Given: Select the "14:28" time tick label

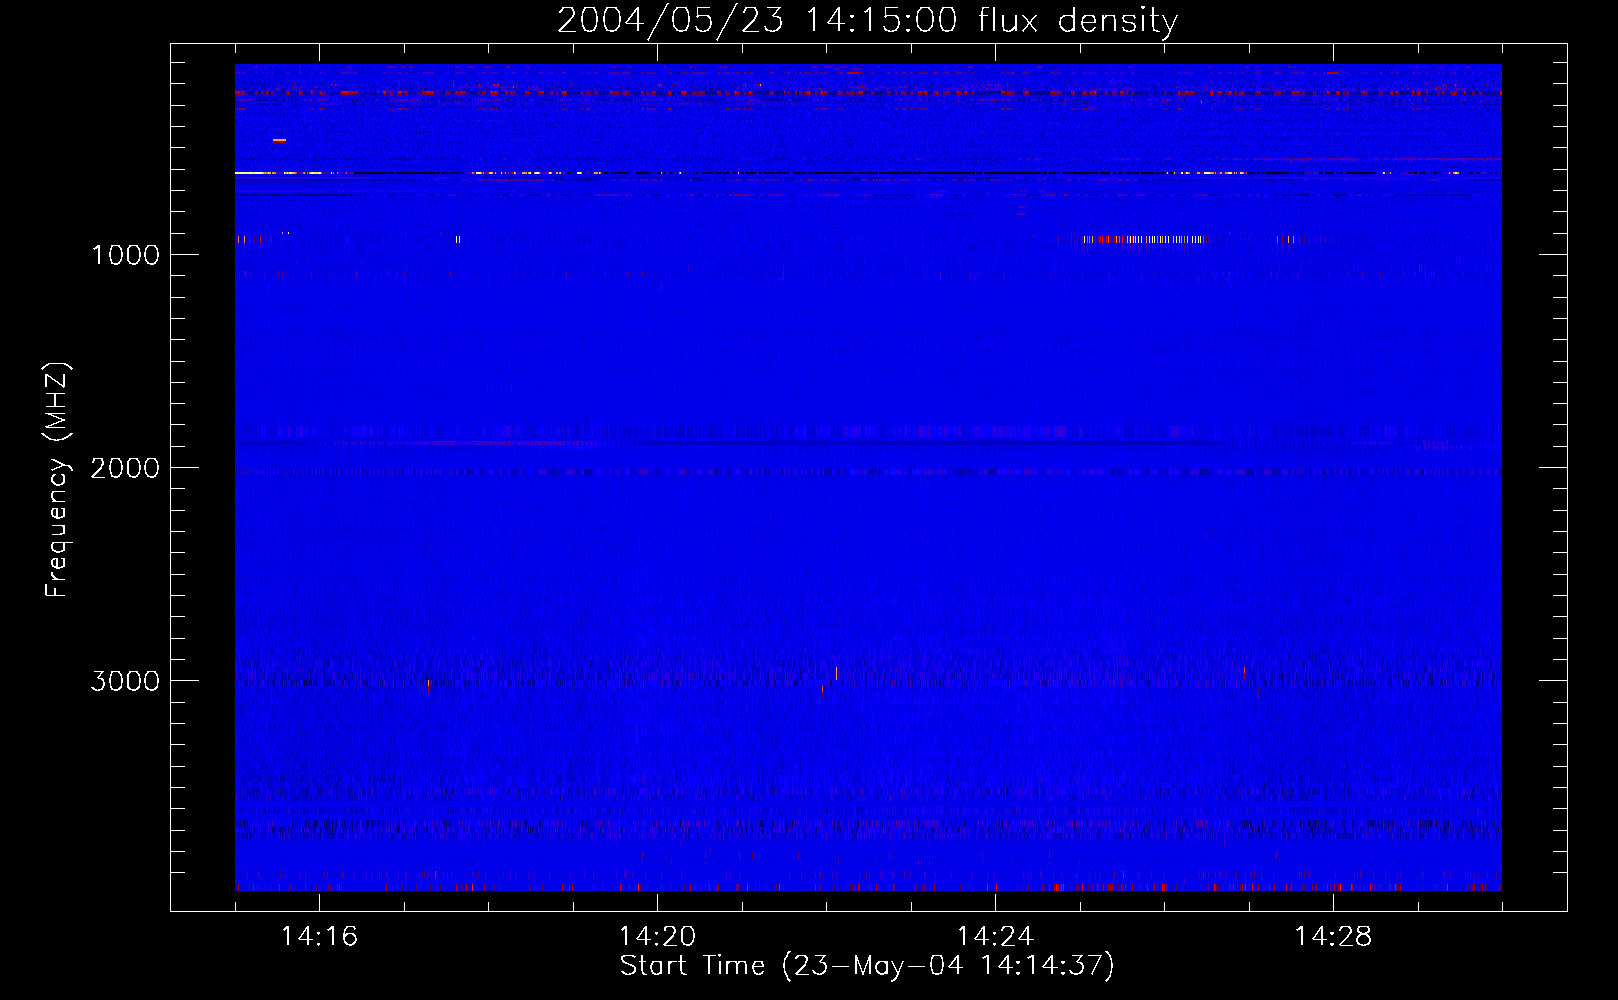Looking at the screenshot, I should point(1333,936).
